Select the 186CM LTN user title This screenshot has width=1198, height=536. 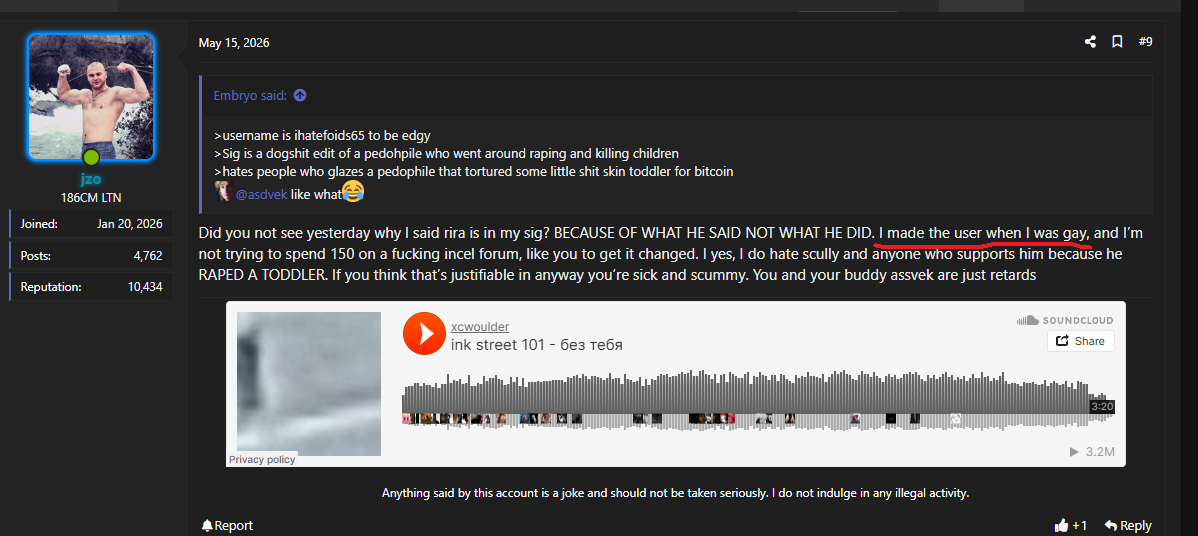92,198
